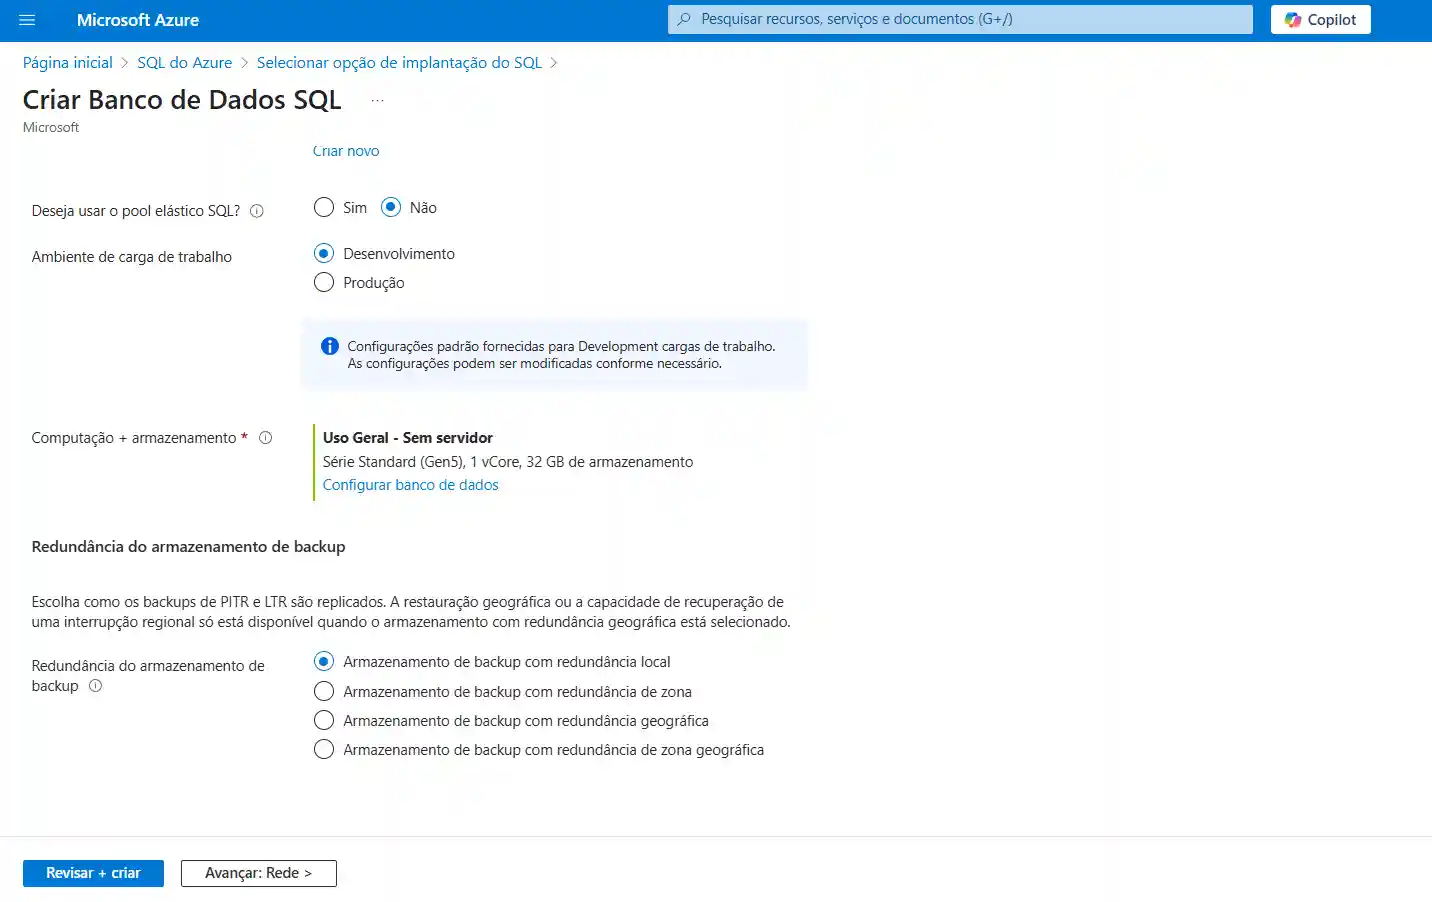Open SQL do Azure breadcrumb

tap(184, 63)
